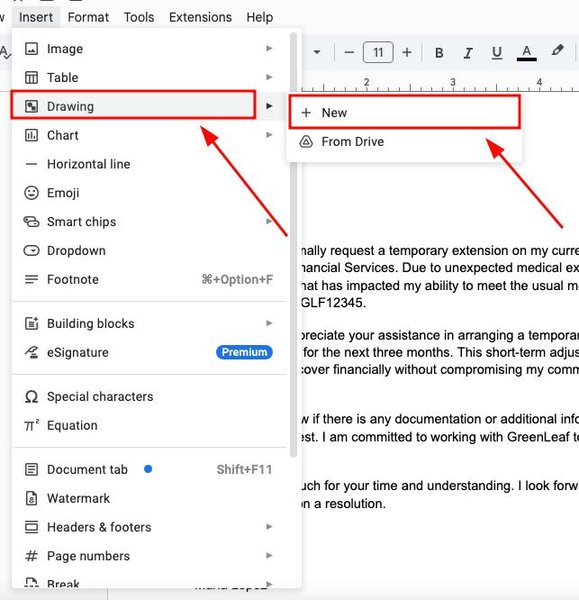Toggle underline formatting
This screenshot has height=600, width=579.
point(497,52)
